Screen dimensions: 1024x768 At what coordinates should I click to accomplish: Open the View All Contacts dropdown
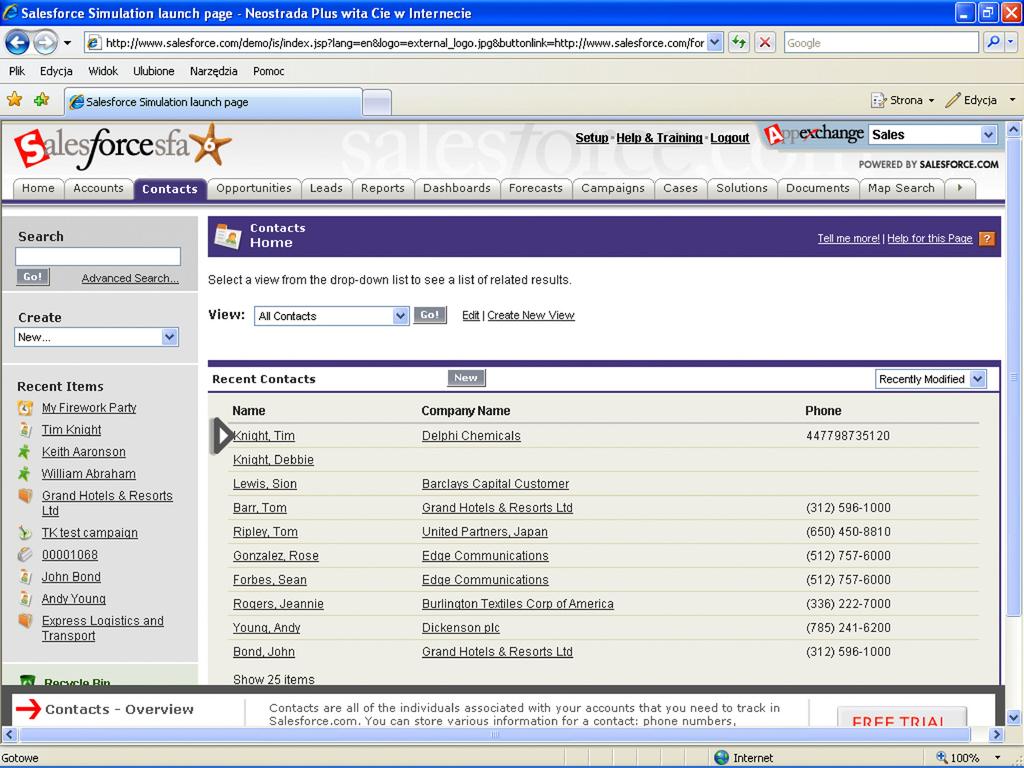coord(400,316)
